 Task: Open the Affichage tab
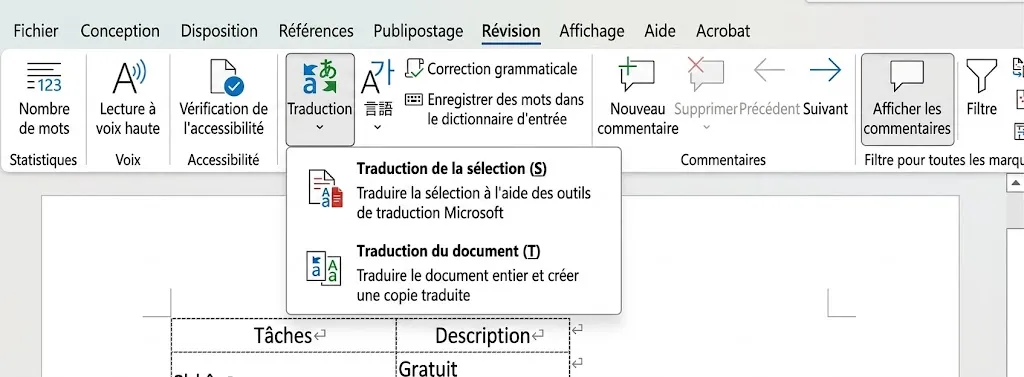[x=592, y=31]
